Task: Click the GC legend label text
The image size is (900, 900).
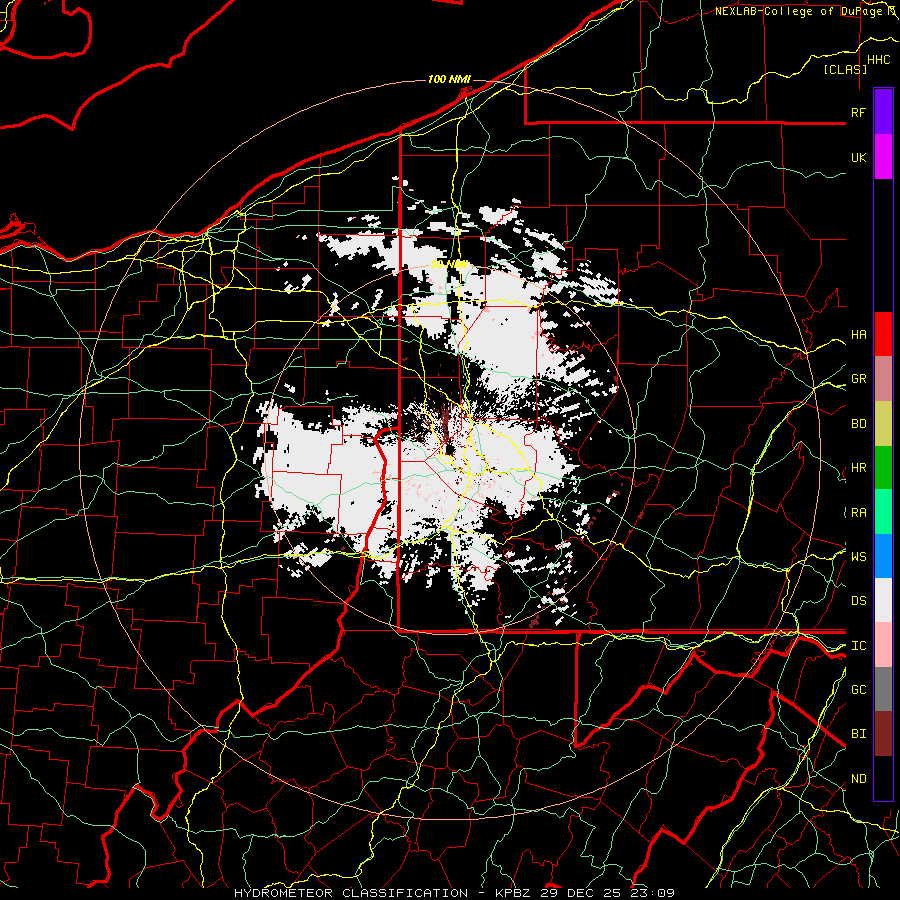Action: click(x=858, y=690)
